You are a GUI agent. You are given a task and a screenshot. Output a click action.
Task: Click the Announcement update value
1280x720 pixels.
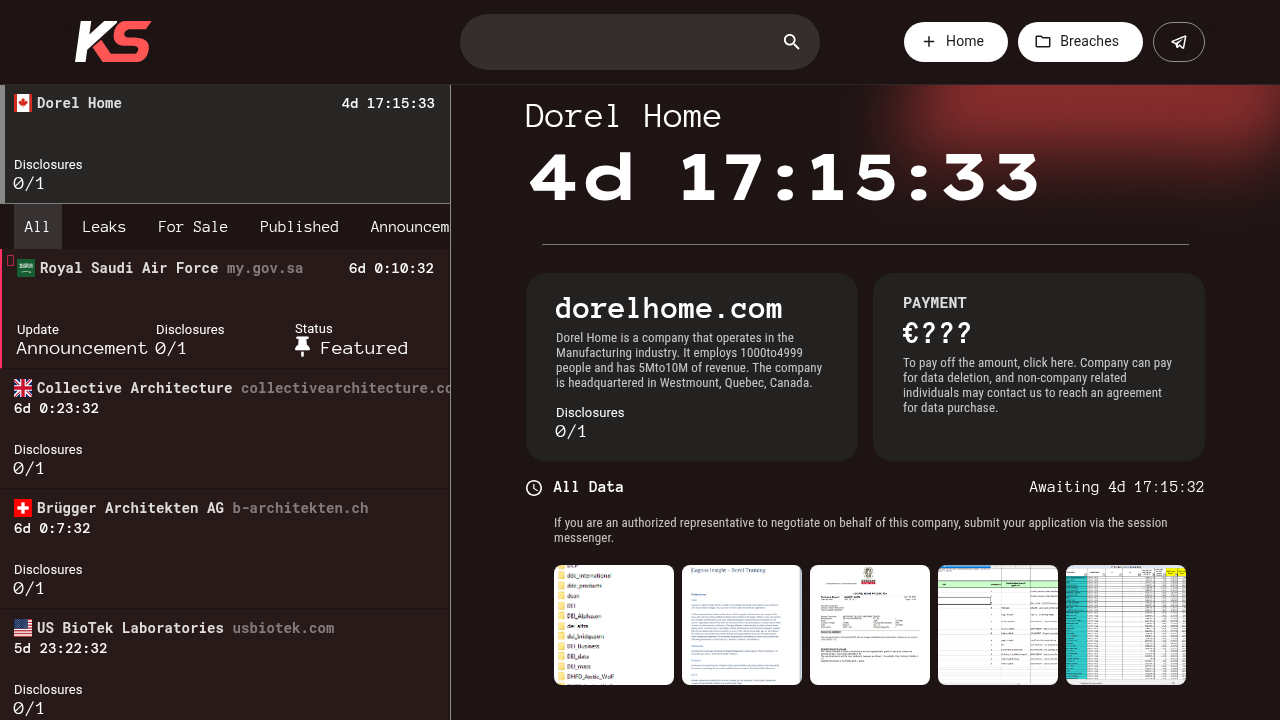pyautogui.click(x=82, y=348)
